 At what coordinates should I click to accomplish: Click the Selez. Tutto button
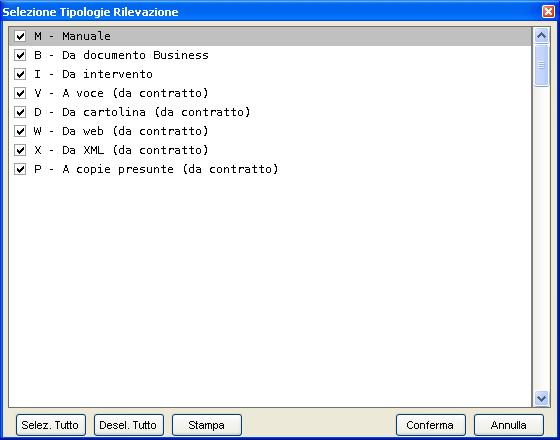tap(51, 425)
